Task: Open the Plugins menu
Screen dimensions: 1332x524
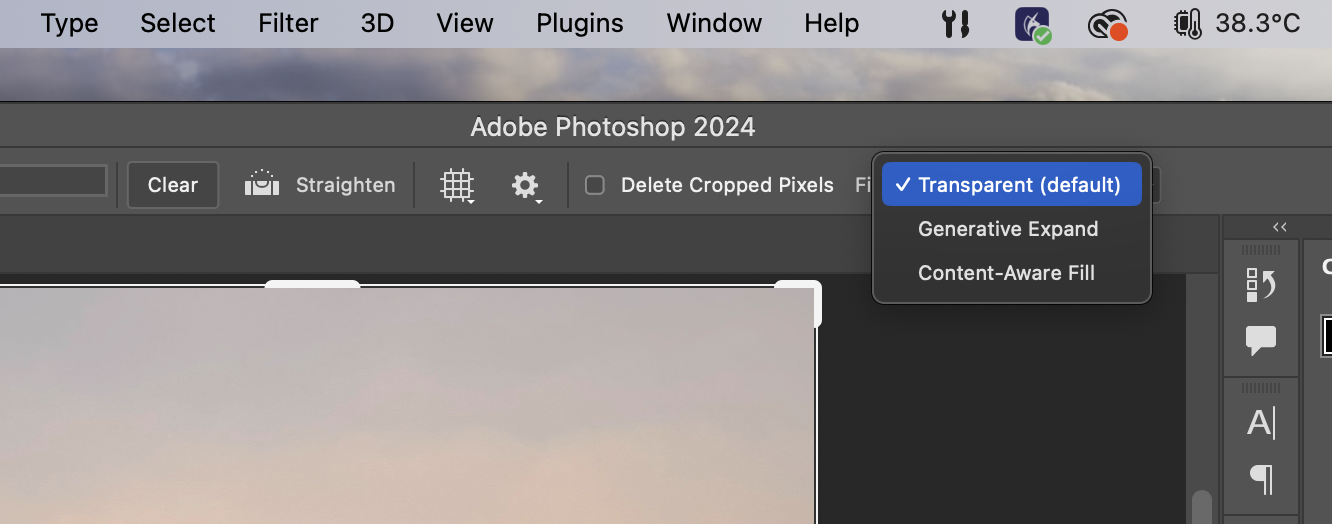Action: click(579, 23)
